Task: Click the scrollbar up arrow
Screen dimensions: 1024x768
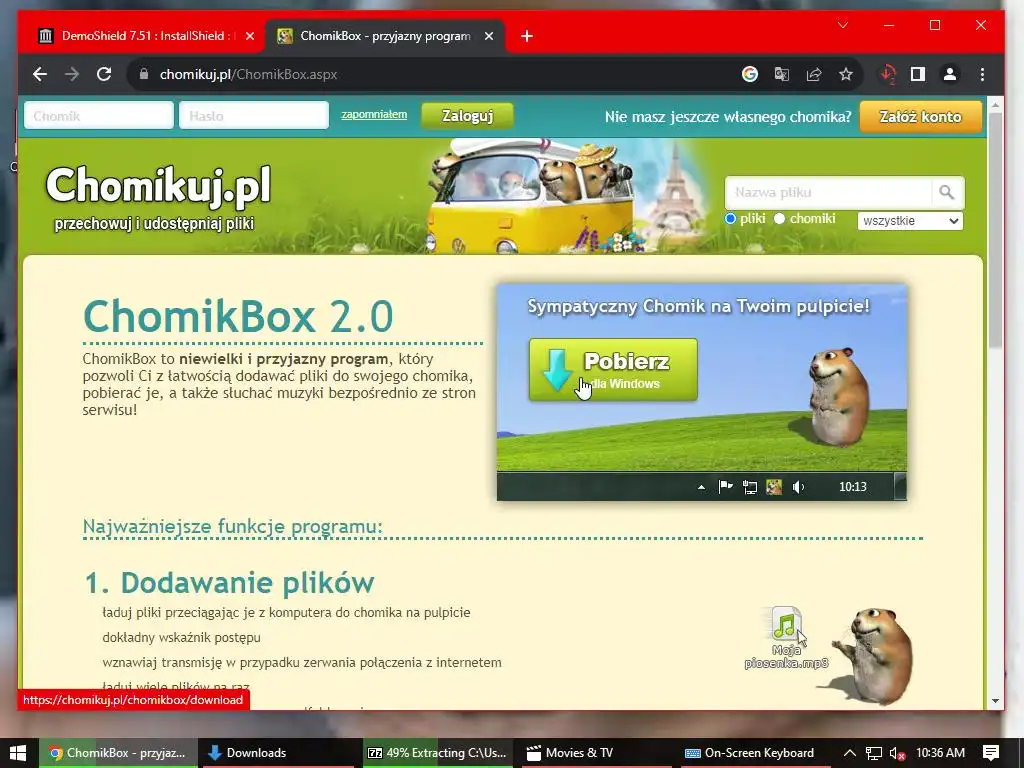Action: click(x=995, y=104)
